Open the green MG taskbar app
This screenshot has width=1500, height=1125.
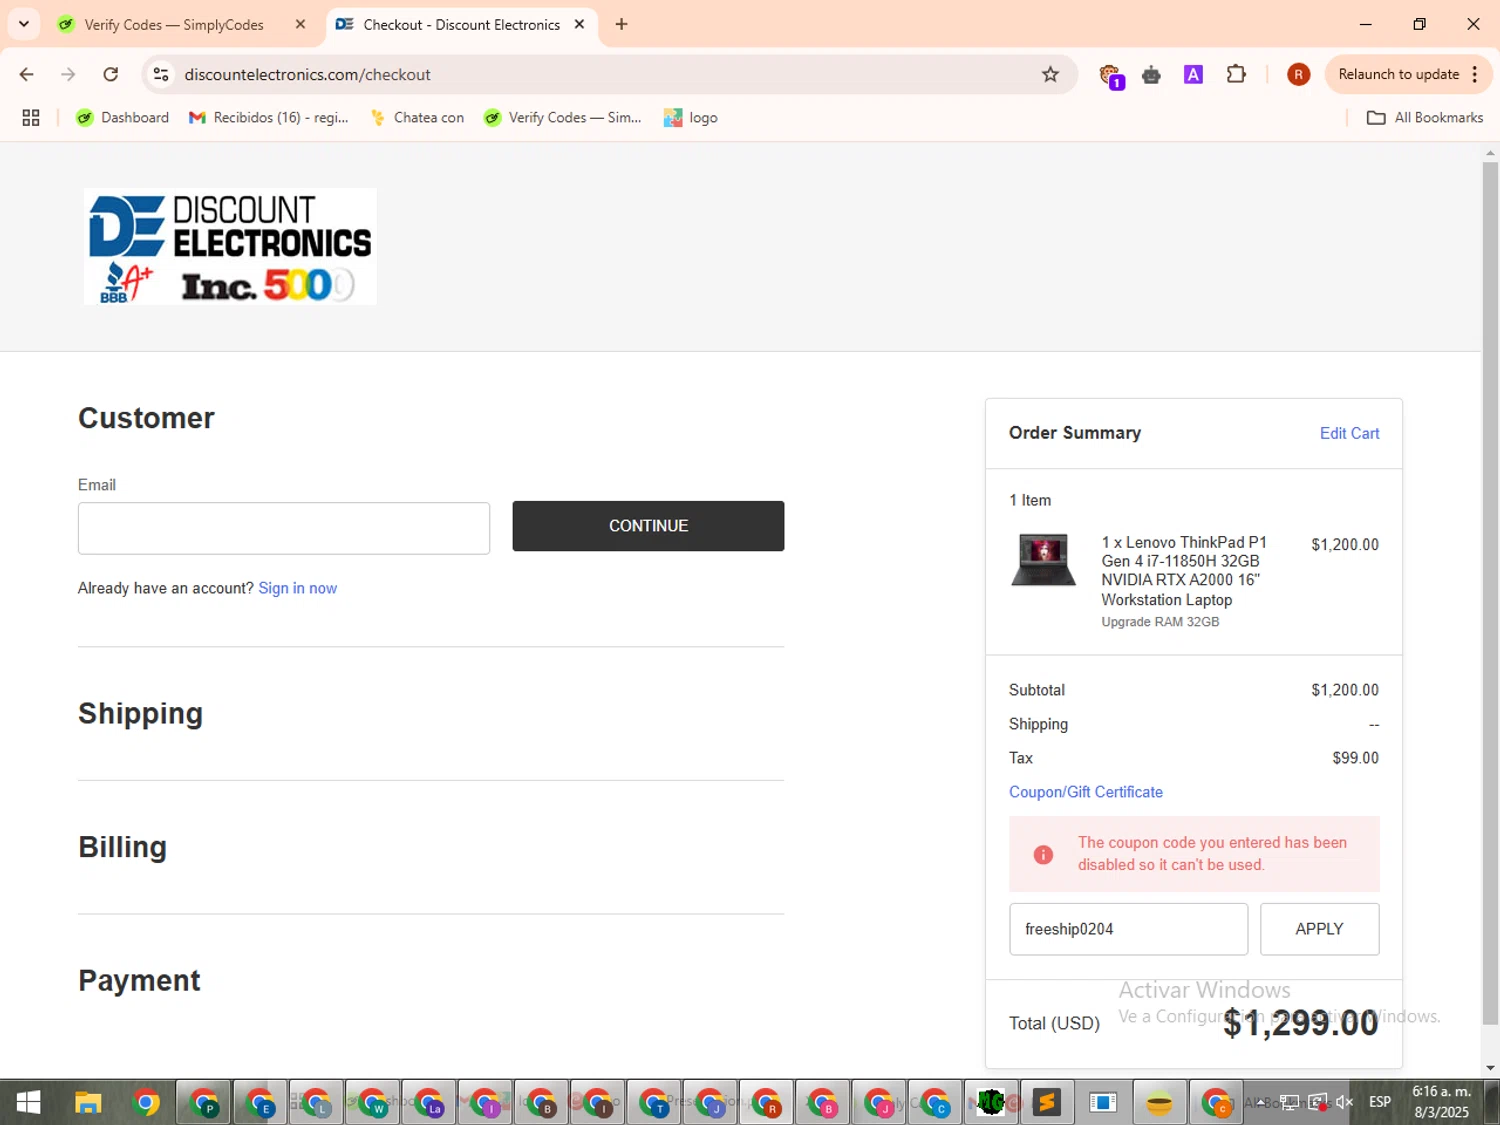991,1103
